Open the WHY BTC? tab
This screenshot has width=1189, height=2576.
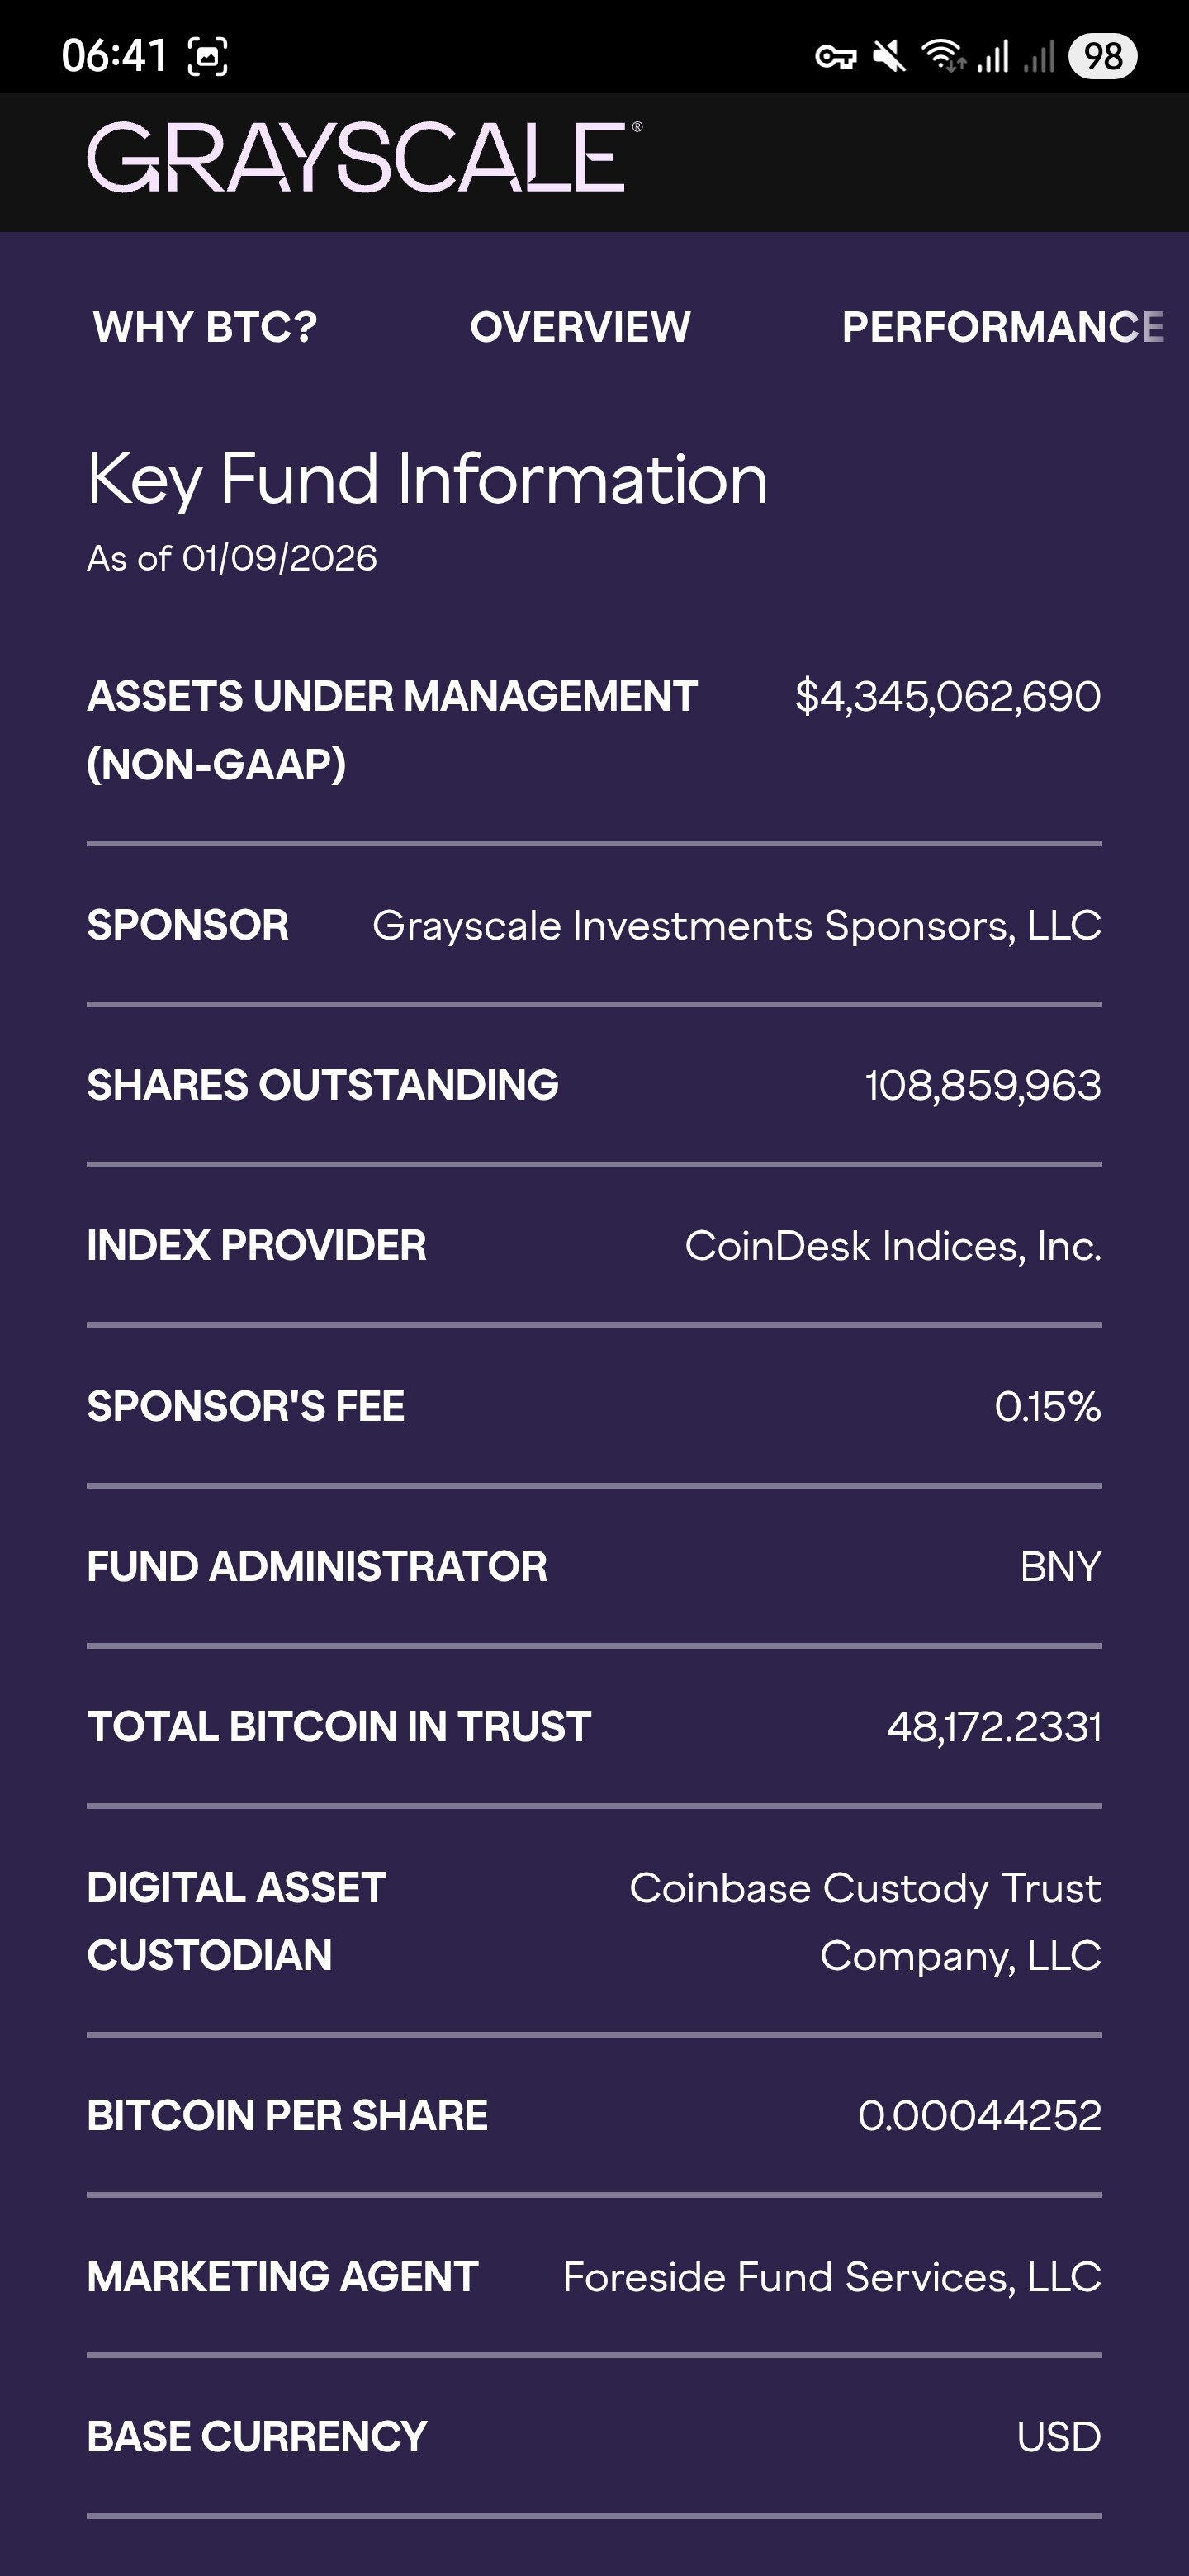205,327
